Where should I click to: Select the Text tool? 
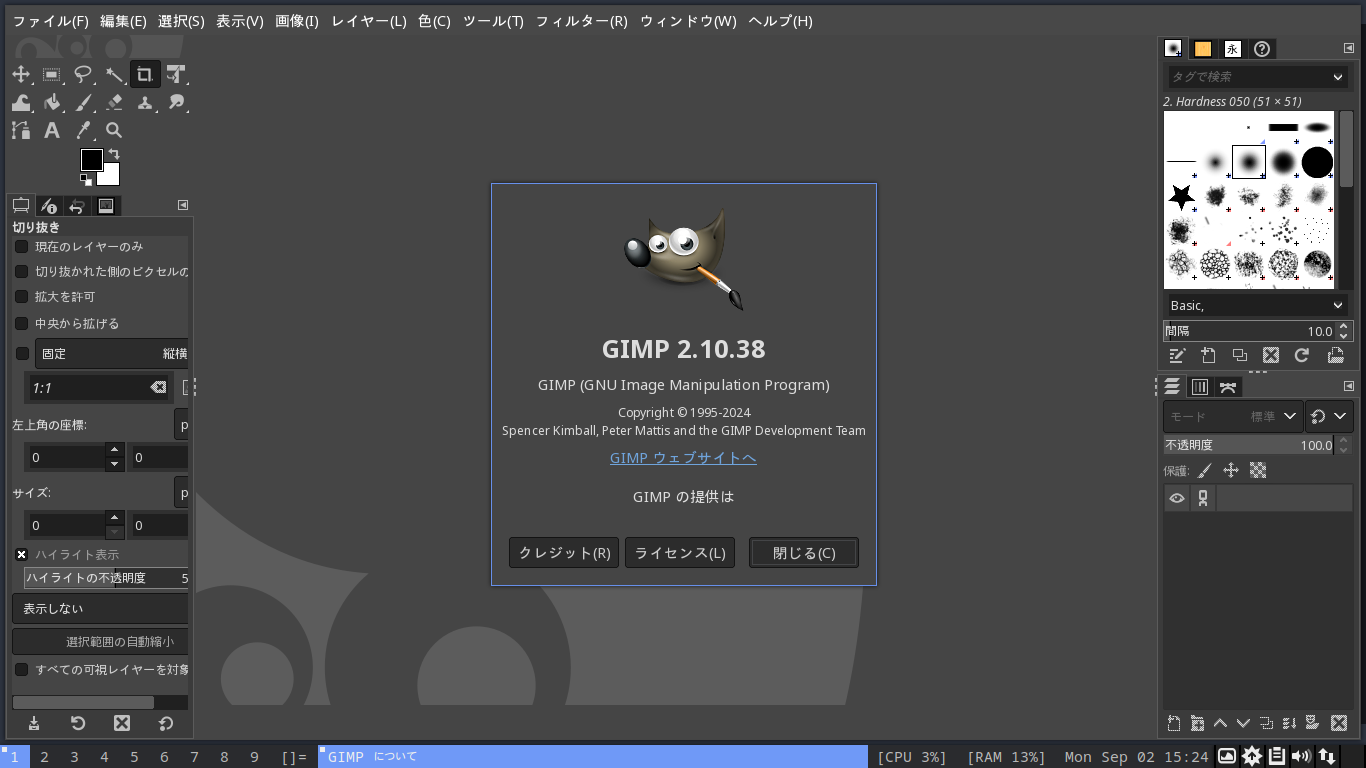coord(52,130)
